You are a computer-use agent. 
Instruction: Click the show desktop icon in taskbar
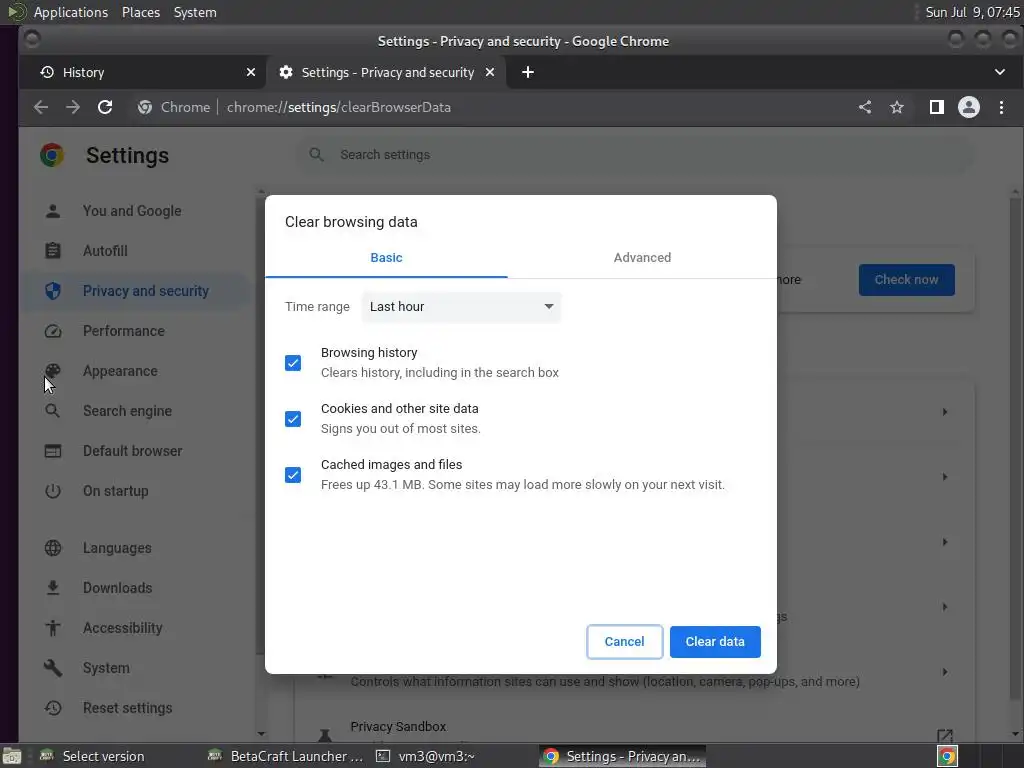tap(11, 757)
